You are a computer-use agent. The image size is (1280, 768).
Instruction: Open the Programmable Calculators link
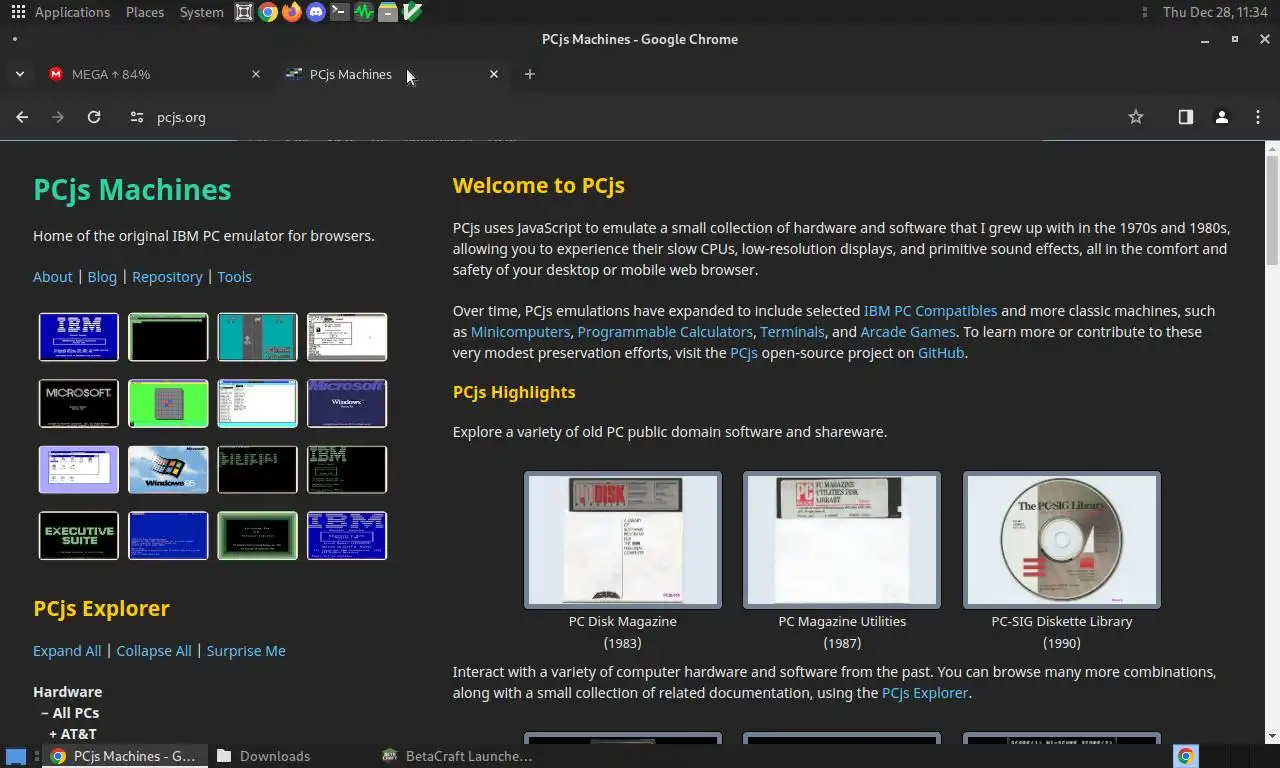tap(665, 332)
